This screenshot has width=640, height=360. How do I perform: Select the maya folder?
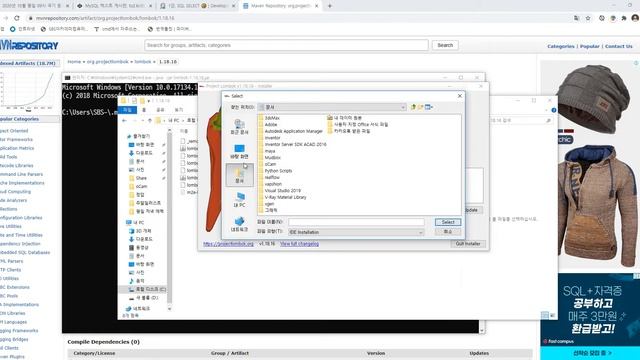[267, 151]
